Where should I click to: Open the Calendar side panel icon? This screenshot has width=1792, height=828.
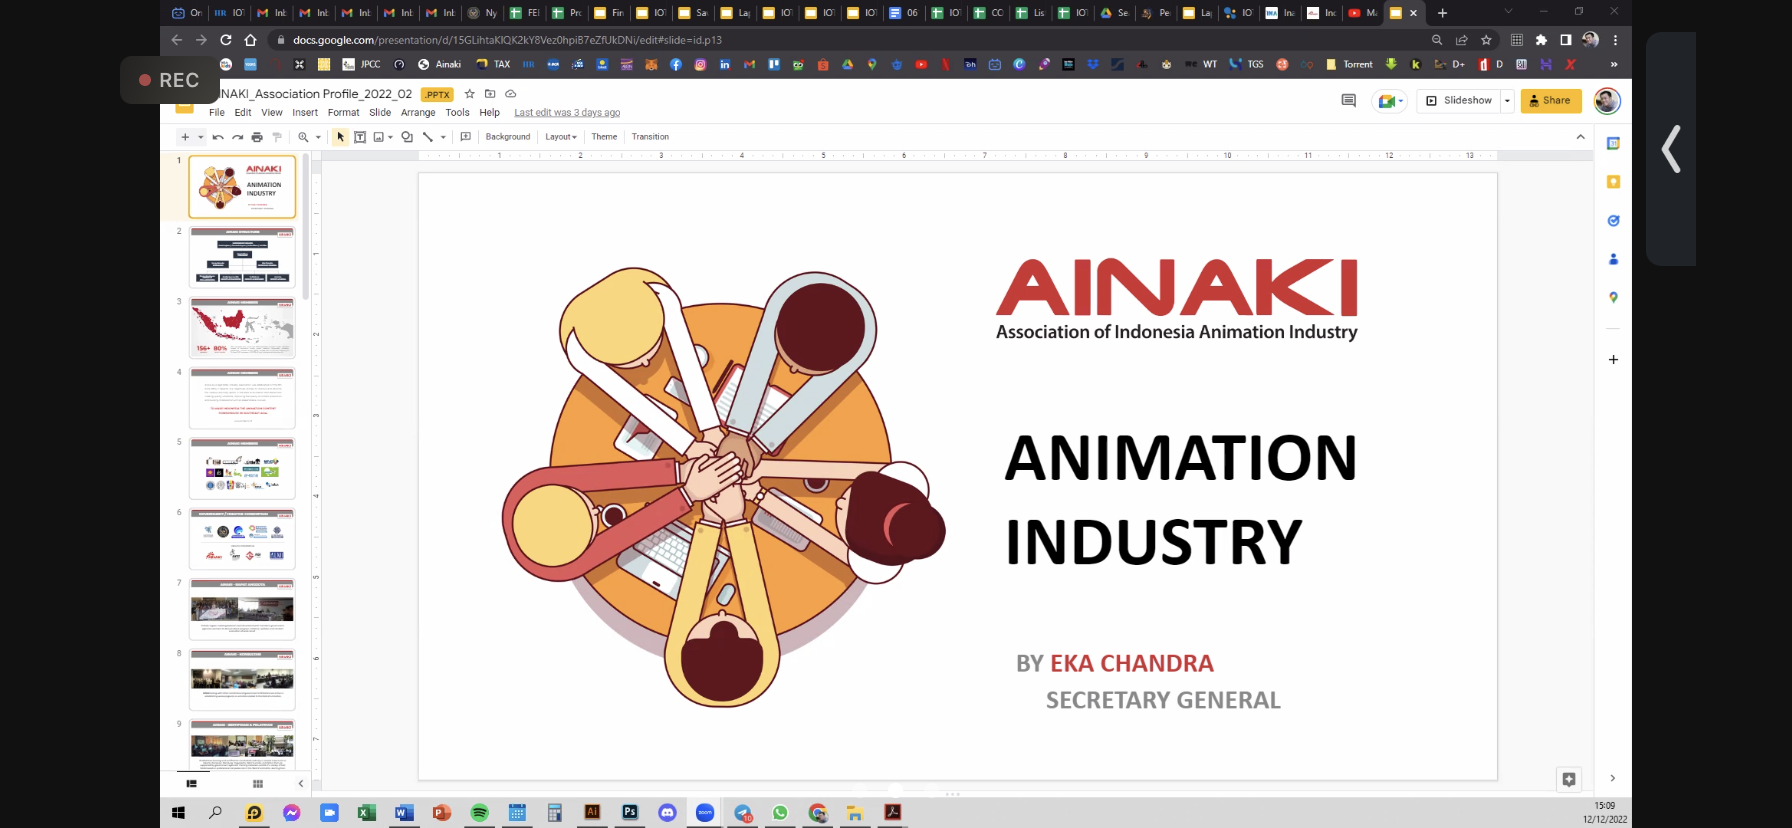[1613, 144]
